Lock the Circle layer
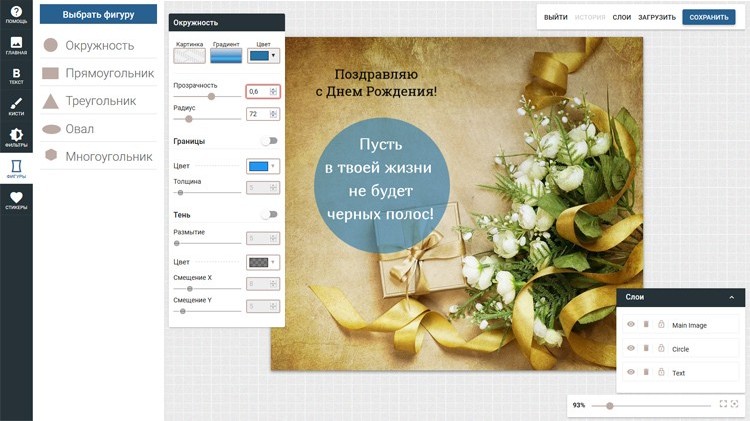Screen dimensions: 750x421 pyautogui.click(x=661, y=348)
